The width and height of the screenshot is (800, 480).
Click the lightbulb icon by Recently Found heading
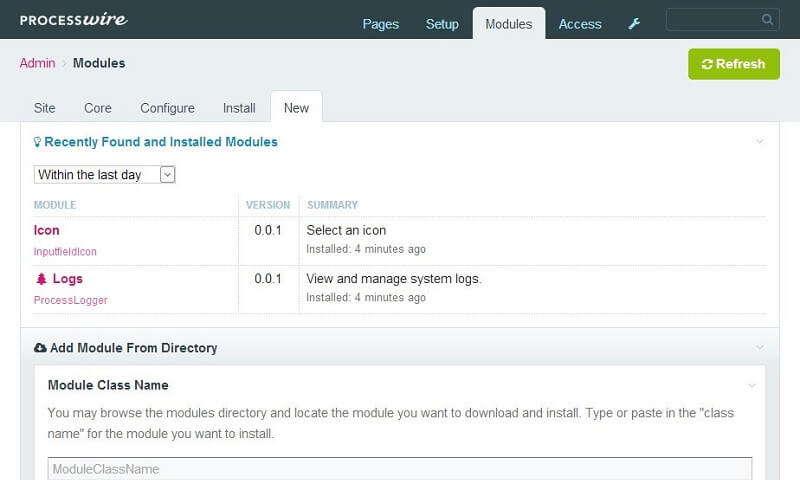coord(37,142)
